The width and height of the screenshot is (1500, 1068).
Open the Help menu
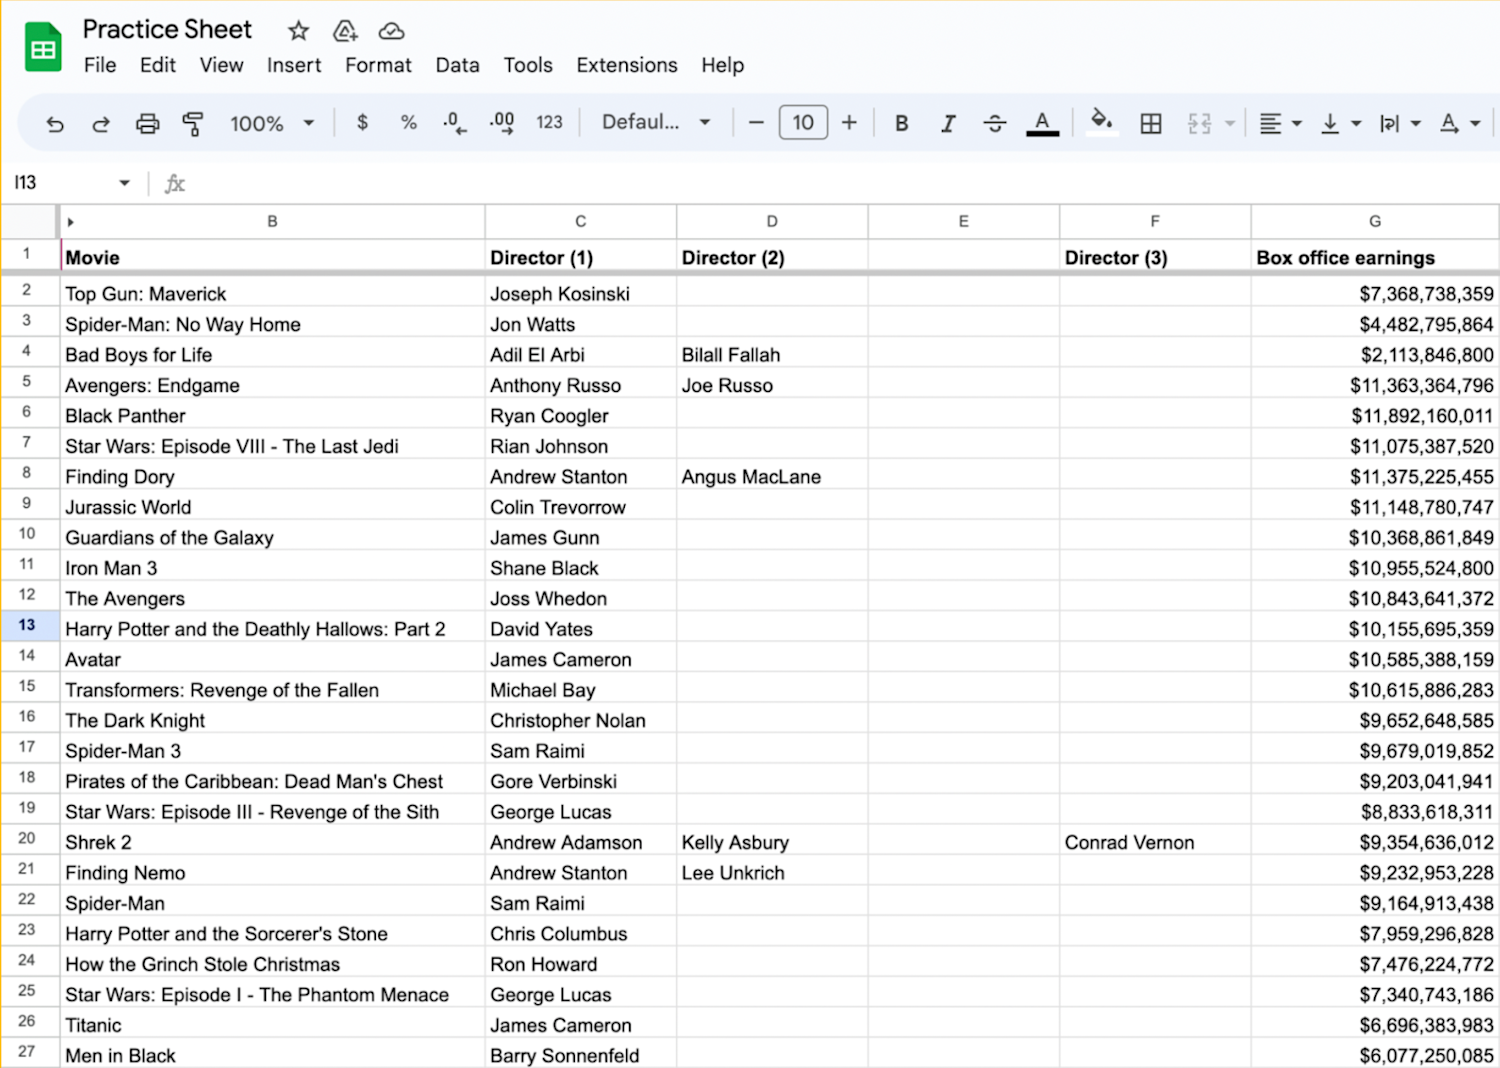pos(722,65)
